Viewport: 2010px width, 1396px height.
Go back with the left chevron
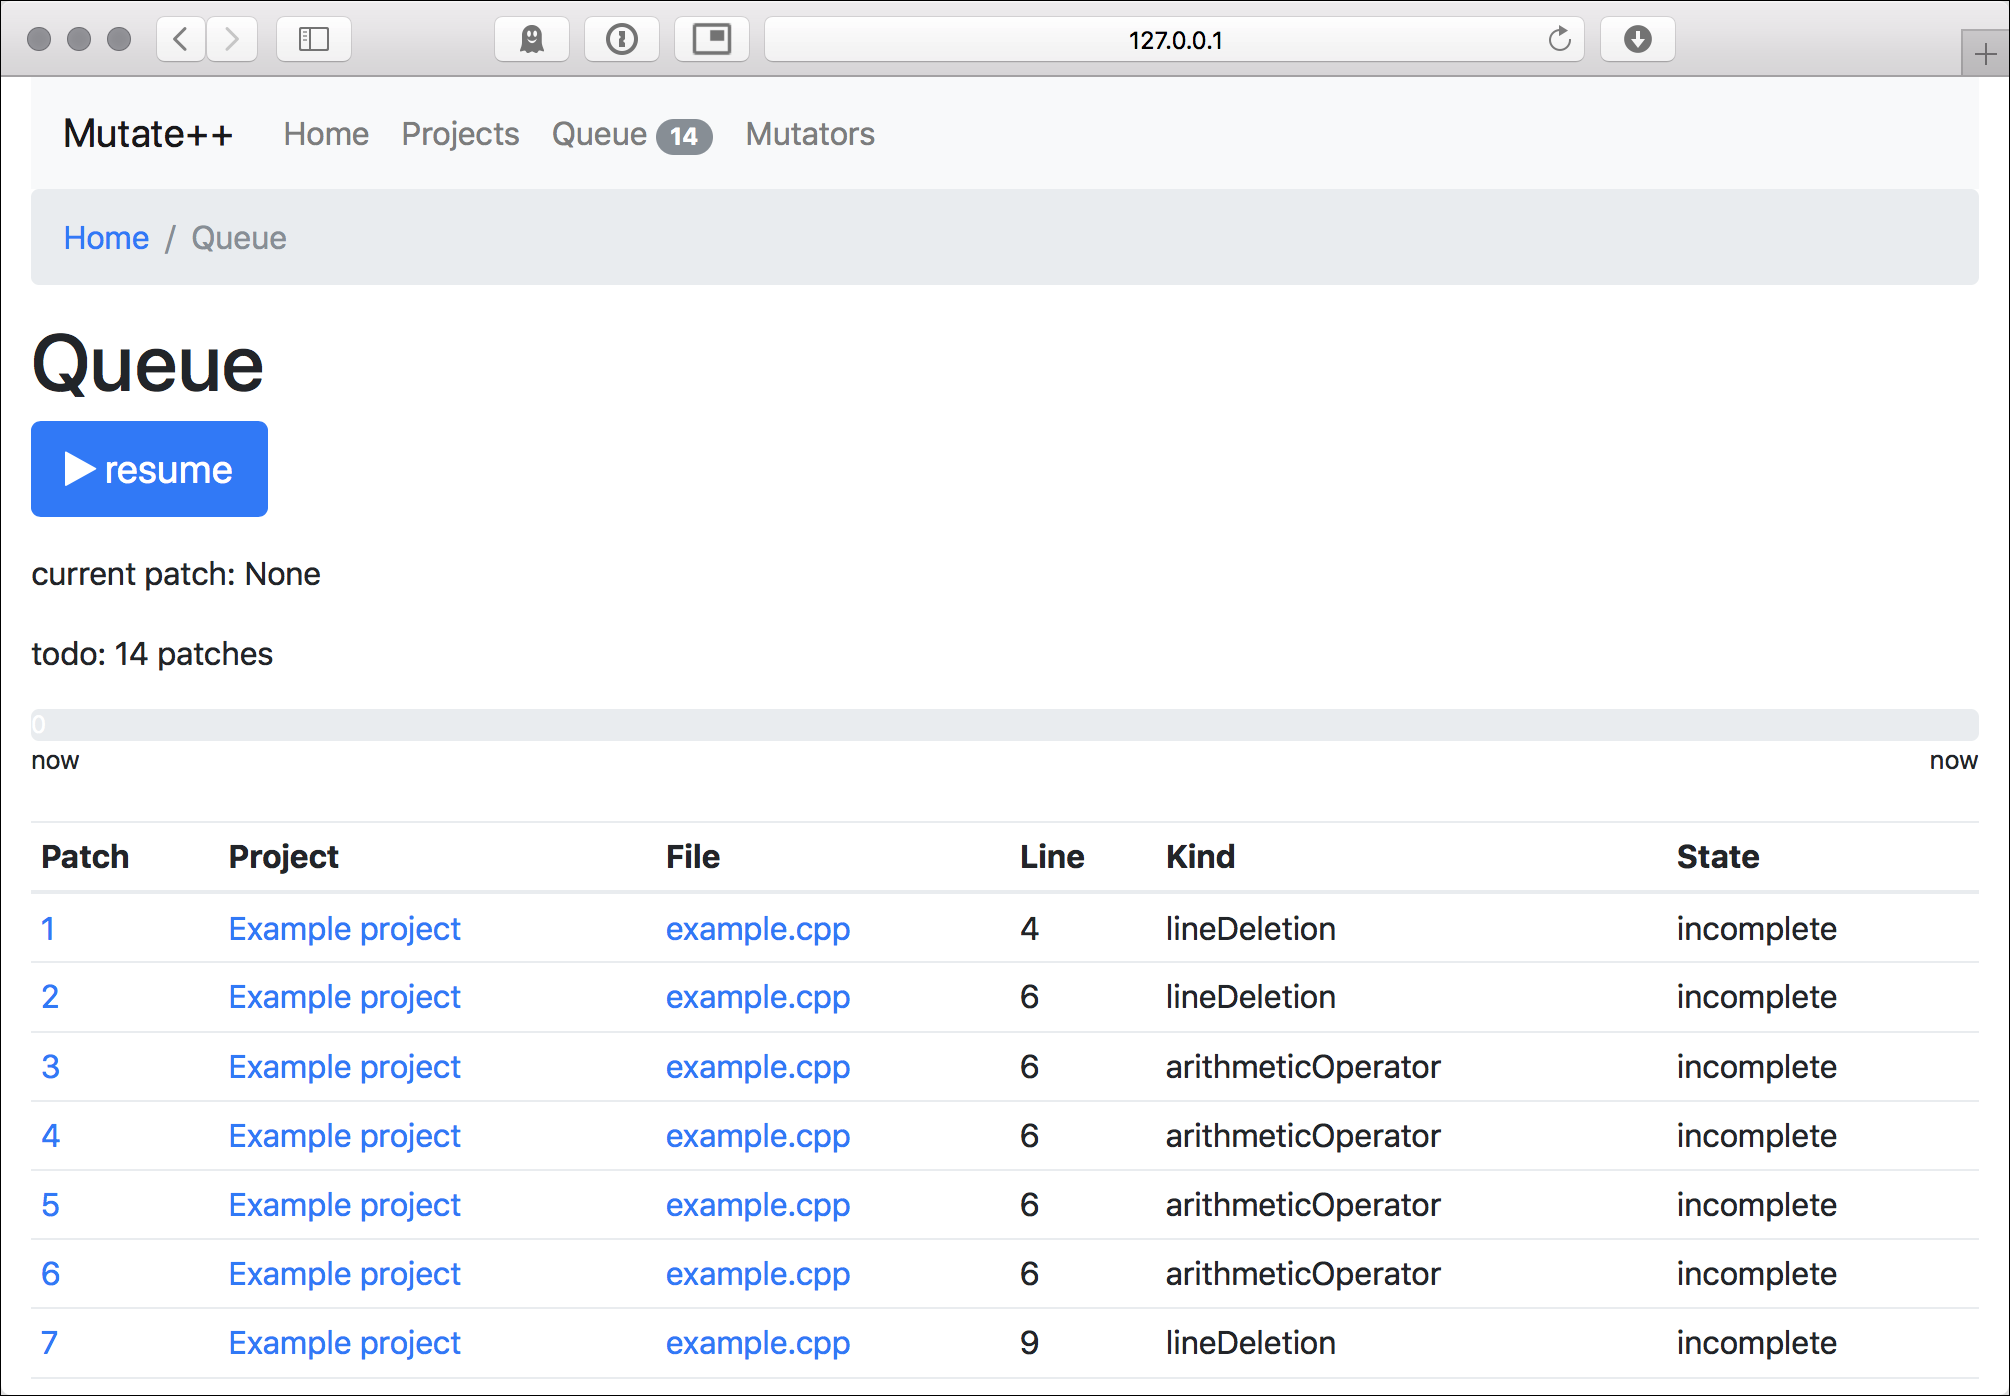(x=181, y=40)
